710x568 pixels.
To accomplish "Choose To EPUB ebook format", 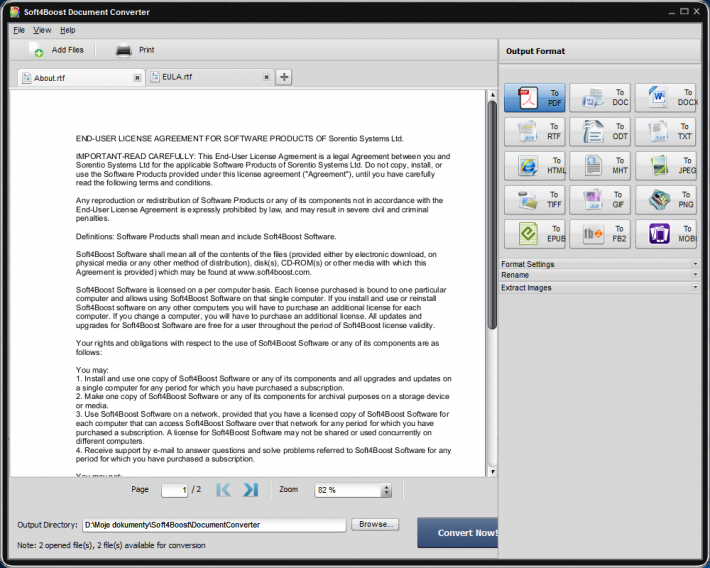I will tap(534, 234).
